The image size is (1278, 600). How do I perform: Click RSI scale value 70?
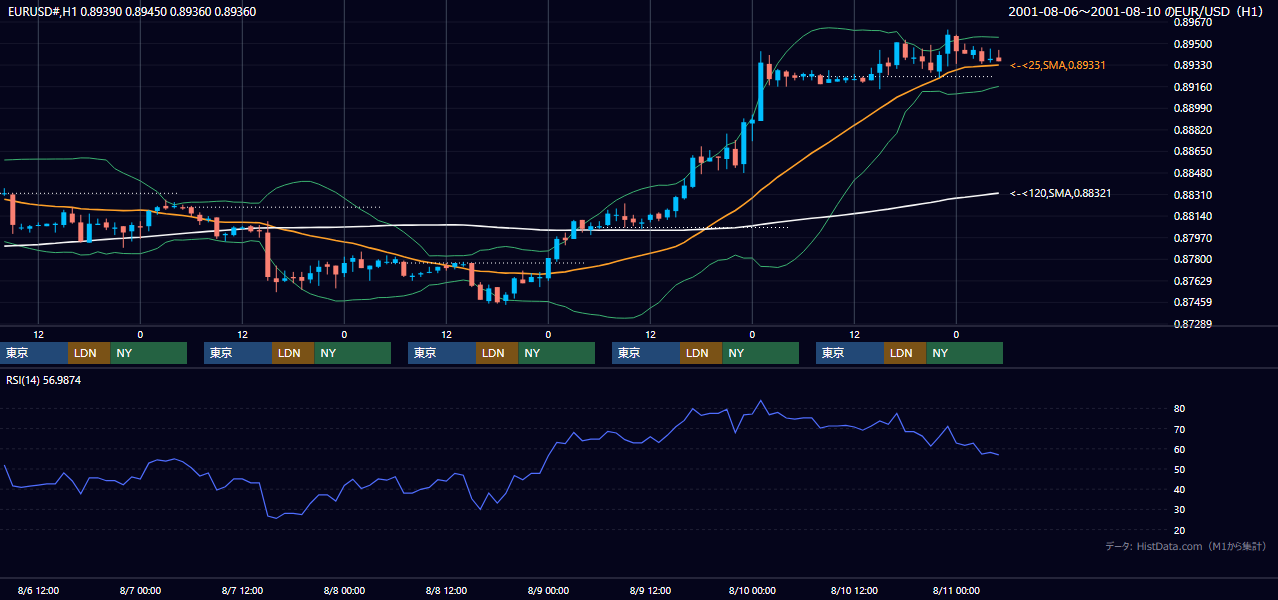(x=1180, y=429)
